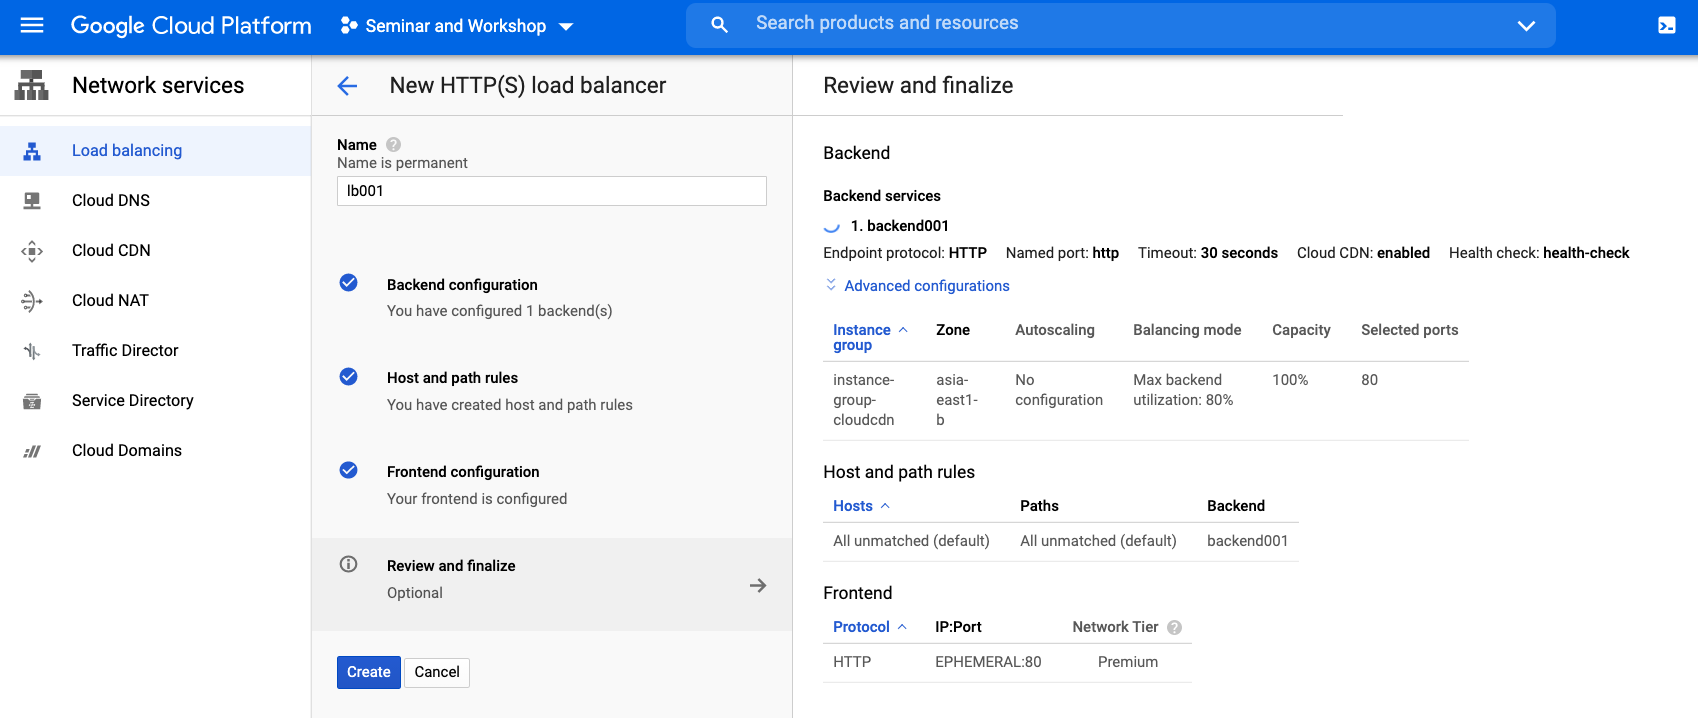The height and width of the screenshot is (718, 1698).
Task: Click the Search products and resources field
Action: coord(1120,25)
